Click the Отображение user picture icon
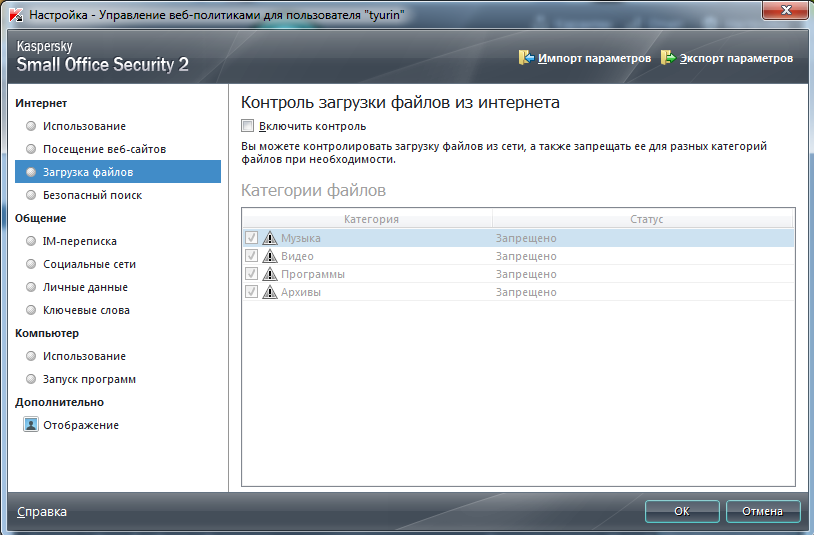The width and height of the screenshot is (814, 535). pyautogui.click(x=31, y=424)
